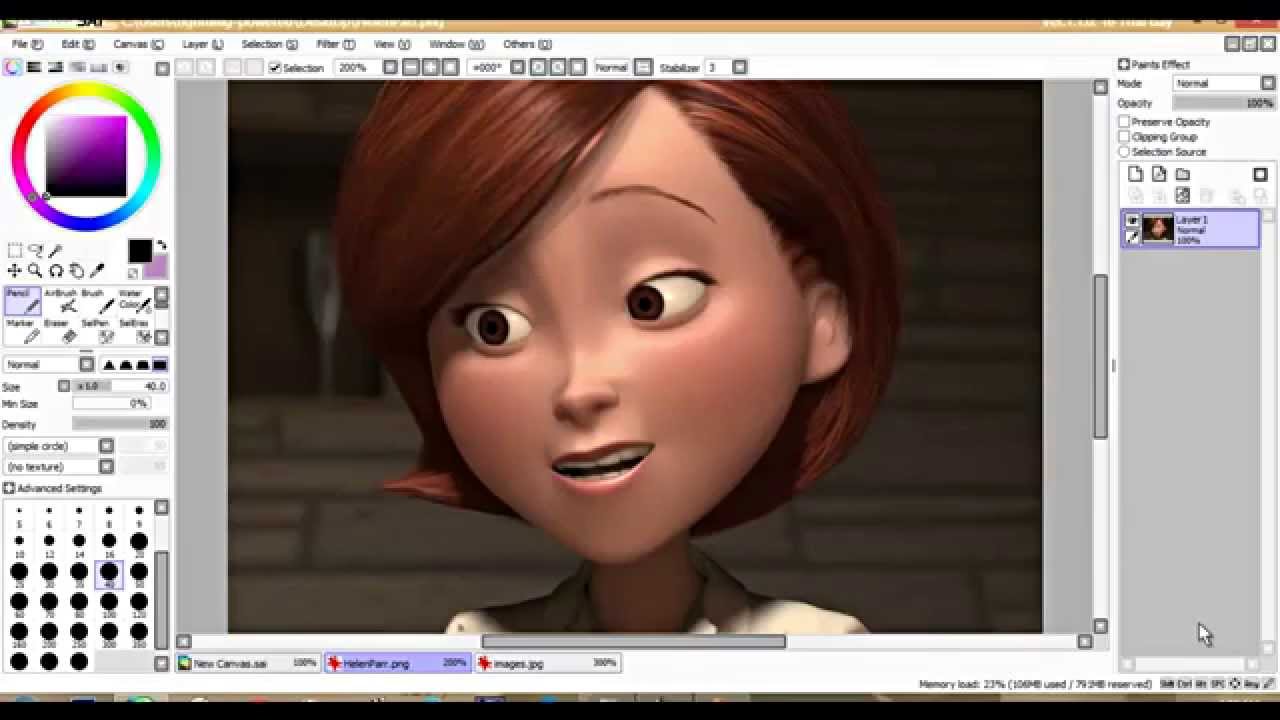Open the File menu
The image size is (1280, 720).
tap(27, 44)
